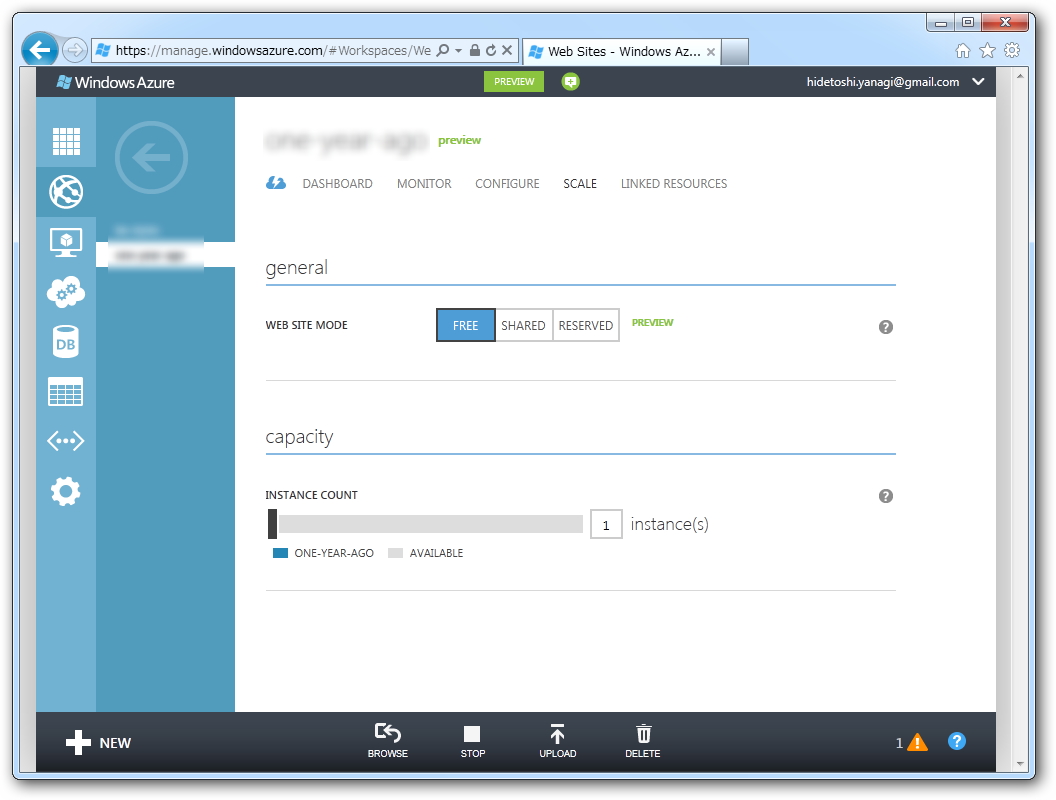Open the Cloud Services gear-cloud icon

pyautogui.click(x=66, y=292)
